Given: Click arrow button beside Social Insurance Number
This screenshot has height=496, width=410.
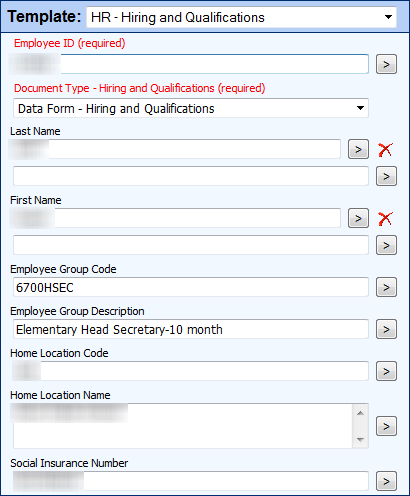Looking at the screenshot, I should [386, 481].
